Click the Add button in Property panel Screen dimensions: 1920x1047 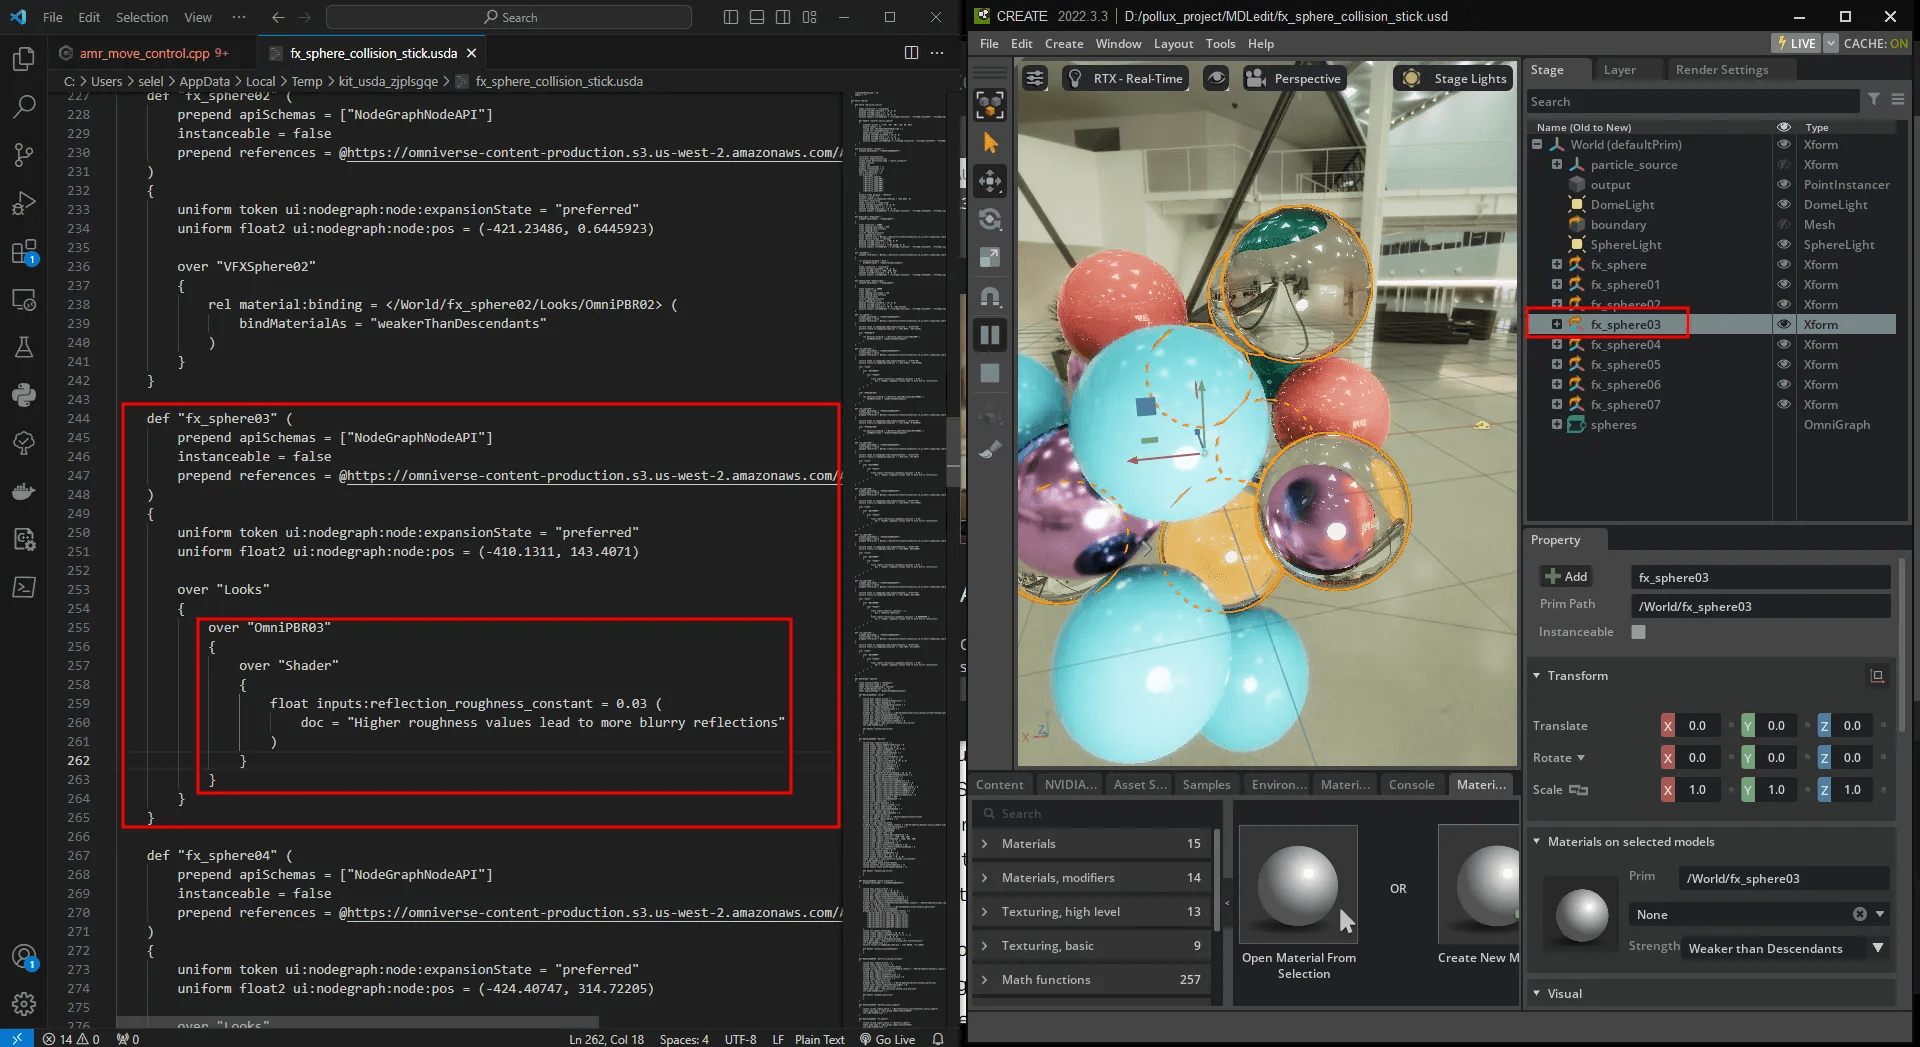click(1566, 576)
